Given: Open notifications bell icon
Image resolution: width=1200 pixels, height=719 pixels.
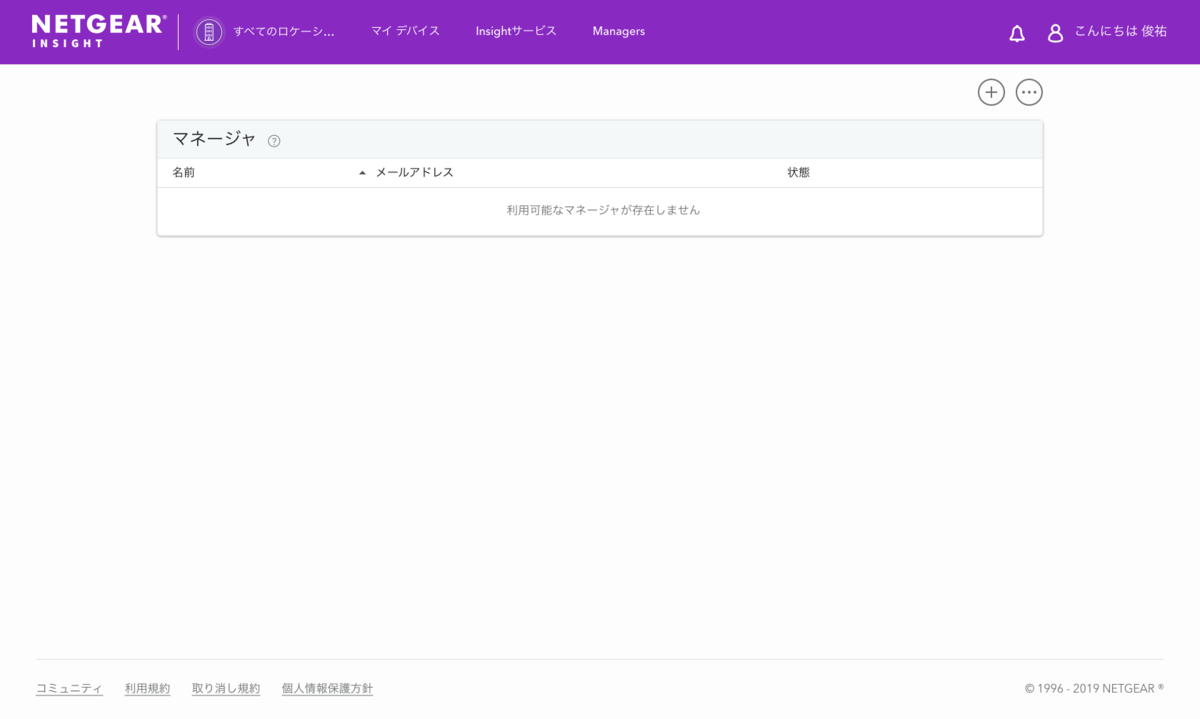Looking at the screenshot, I should pyautogui.click(x=1017, y=33).
